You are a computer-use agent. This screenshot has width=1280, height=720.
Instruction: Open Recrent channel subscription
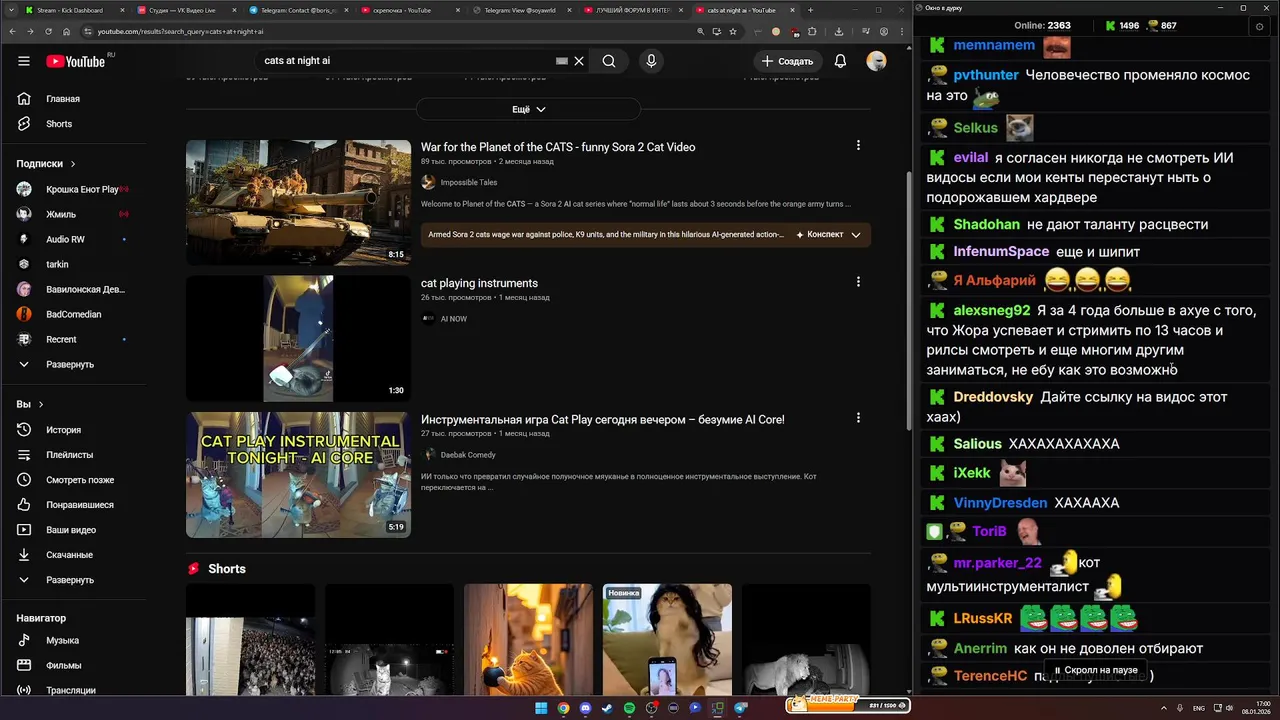coord(73,339)
